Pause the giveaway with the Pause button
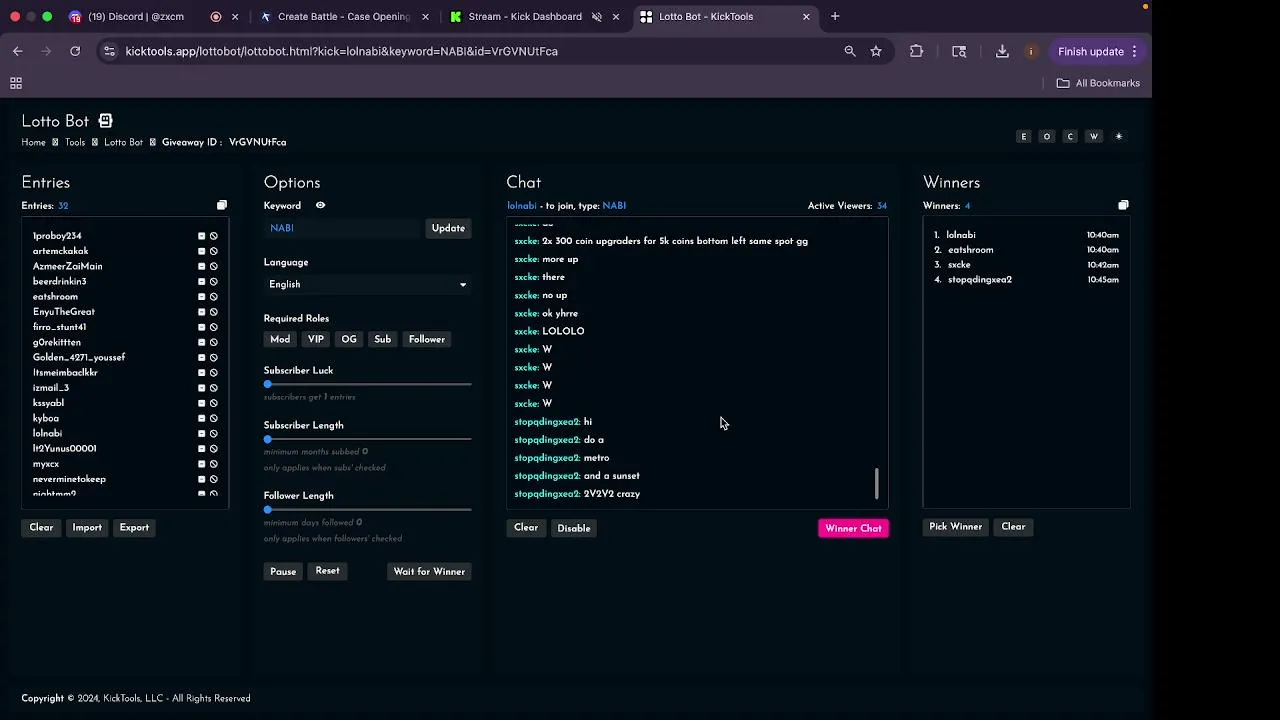This screenshot has height=720, width=1280. [283, 571]
